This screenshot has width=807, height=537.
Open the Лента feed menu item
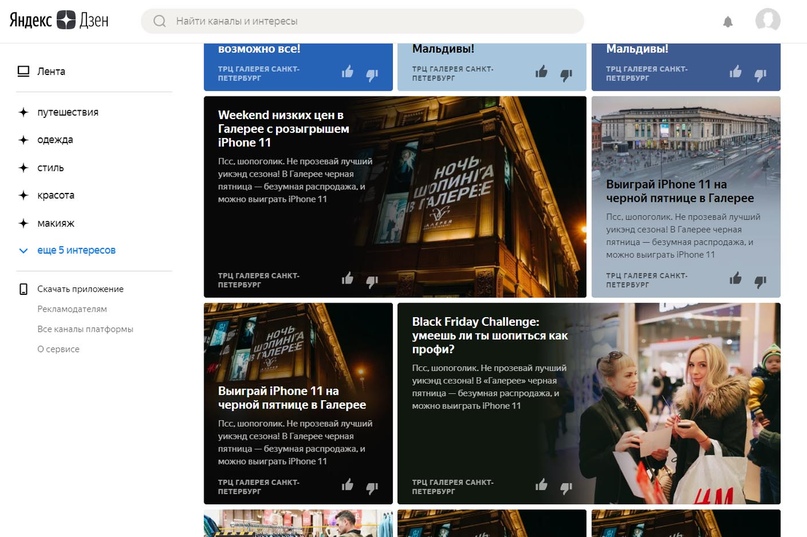(51, 72)
